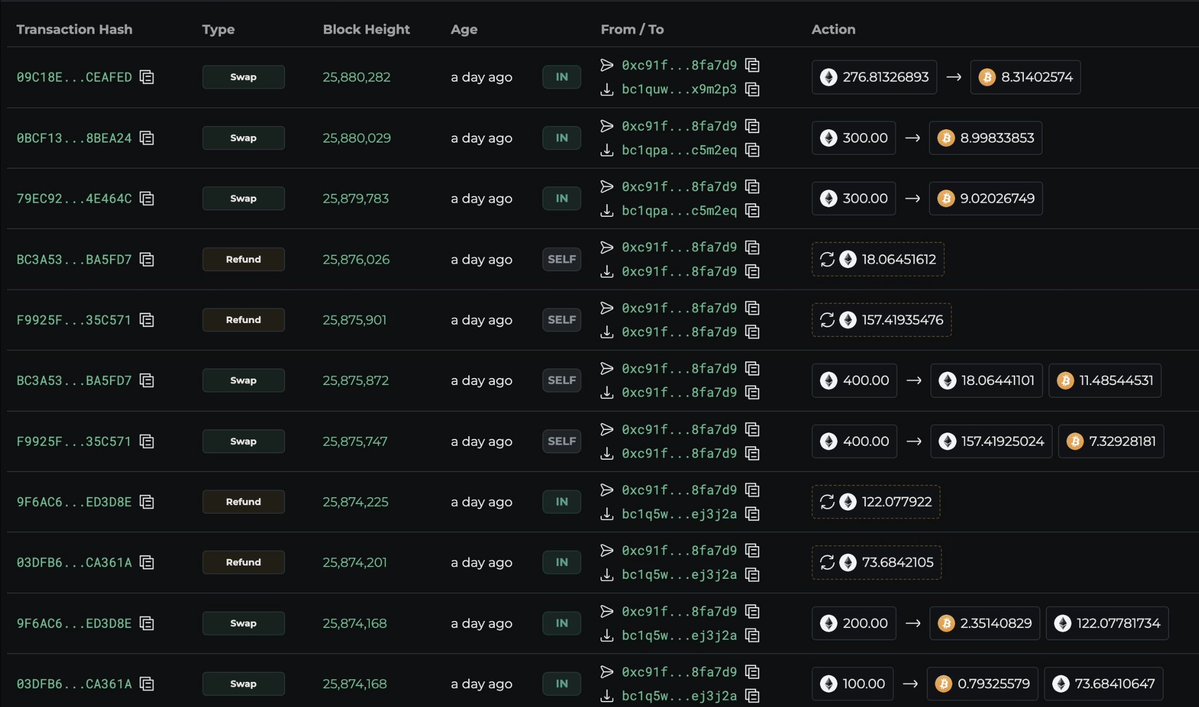The height and width of the screenshot is (707, 1199).
Task: Click the Bitcoin icon beside 8.31402574
Action: pos(986,77)
